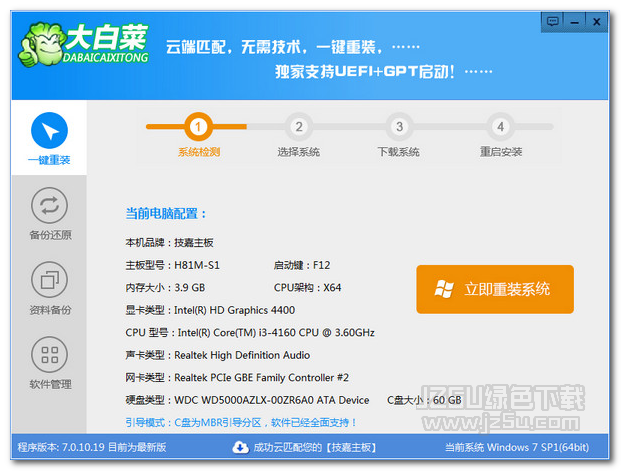621x471 pixels.
Task: Click the Realtek PCIe GBE network card line
Action: pyautogui.click(x=237, y=378)
